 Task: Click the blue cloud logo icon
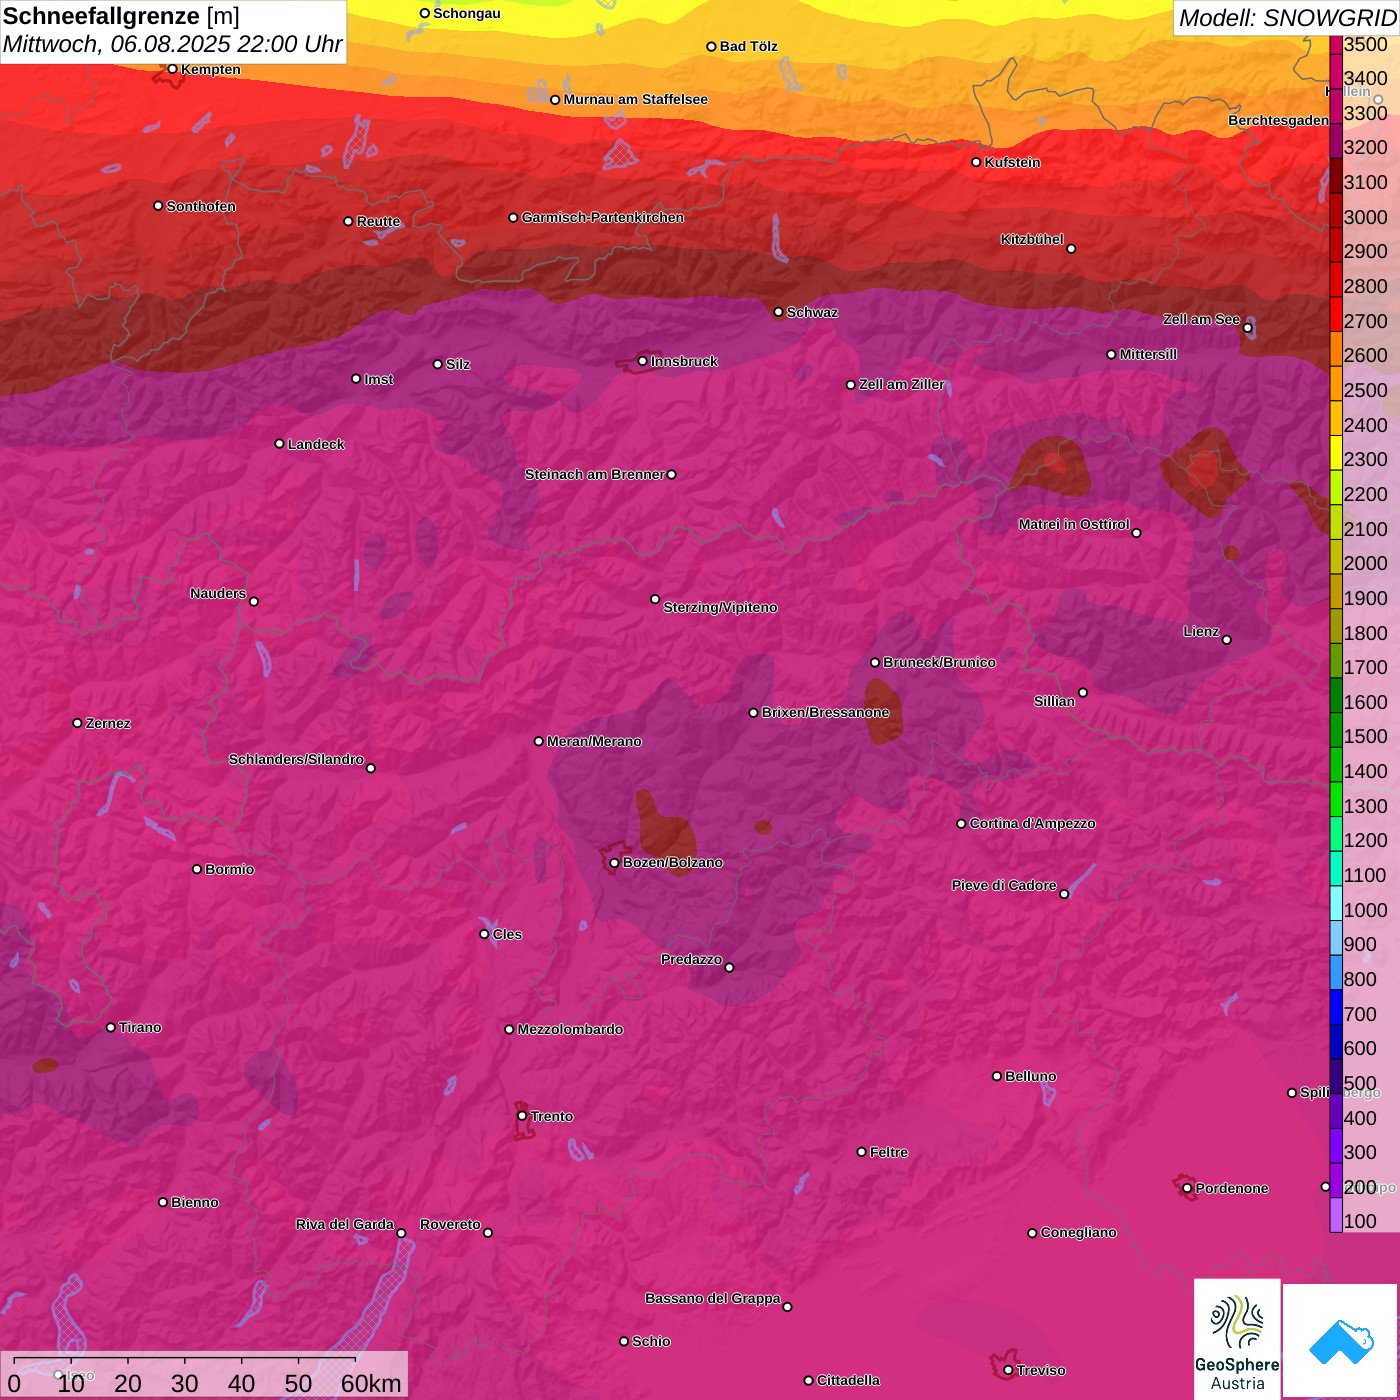(1340, 1342)
